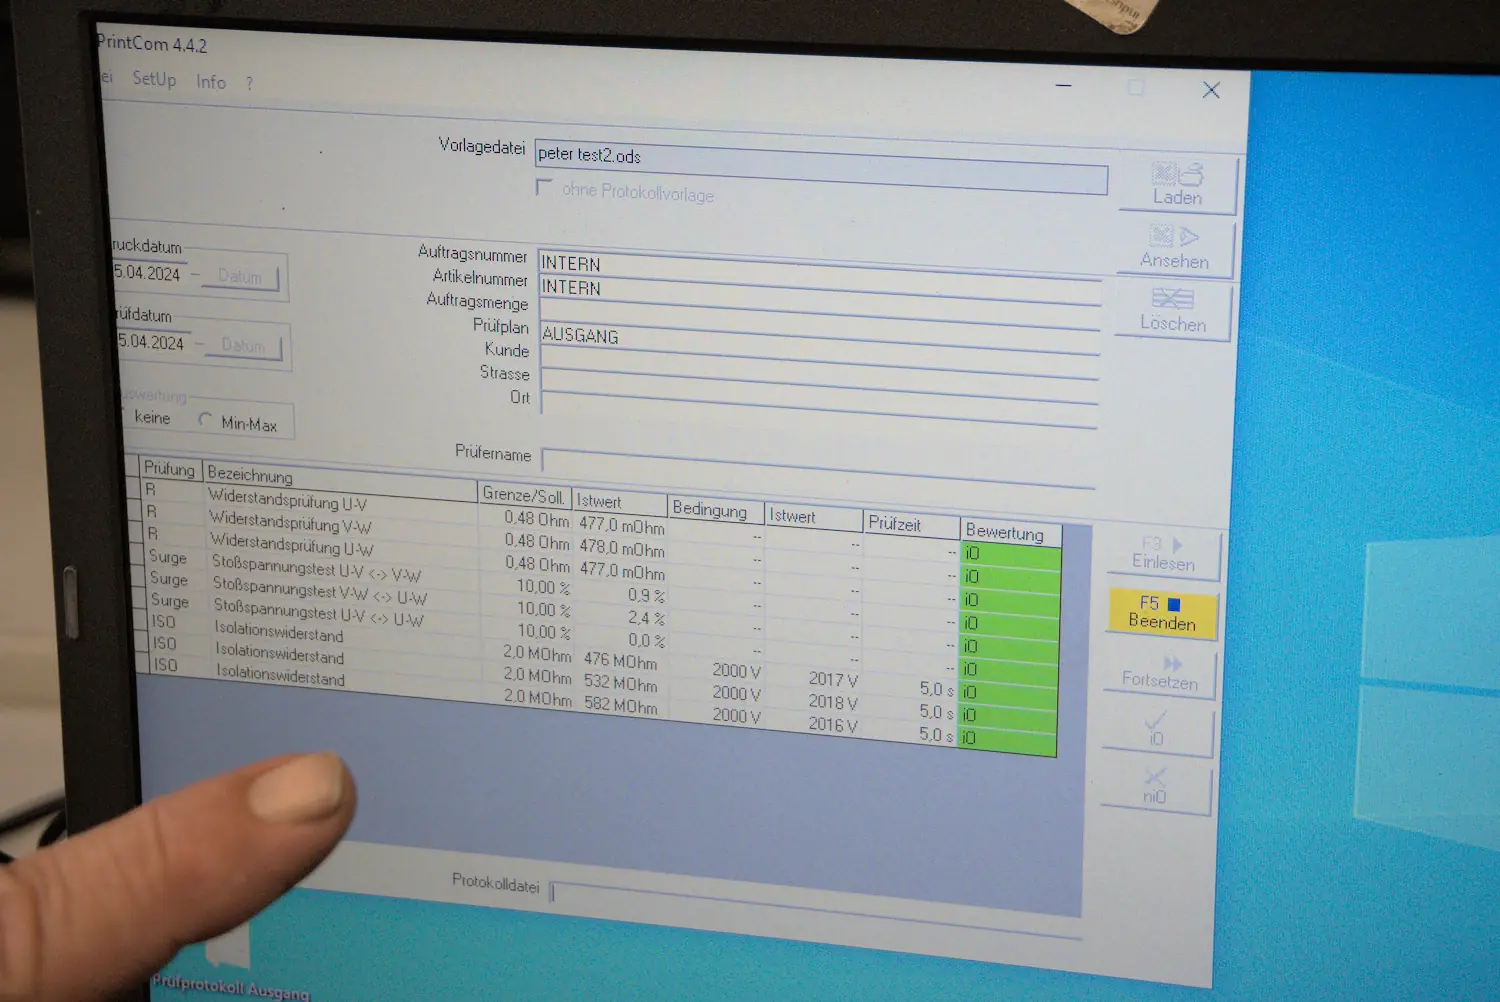Click the Datum button beside Prüfdatum
This screenshot has height=1002, width=1500.
pyautogui.click(x=243, y=345)
